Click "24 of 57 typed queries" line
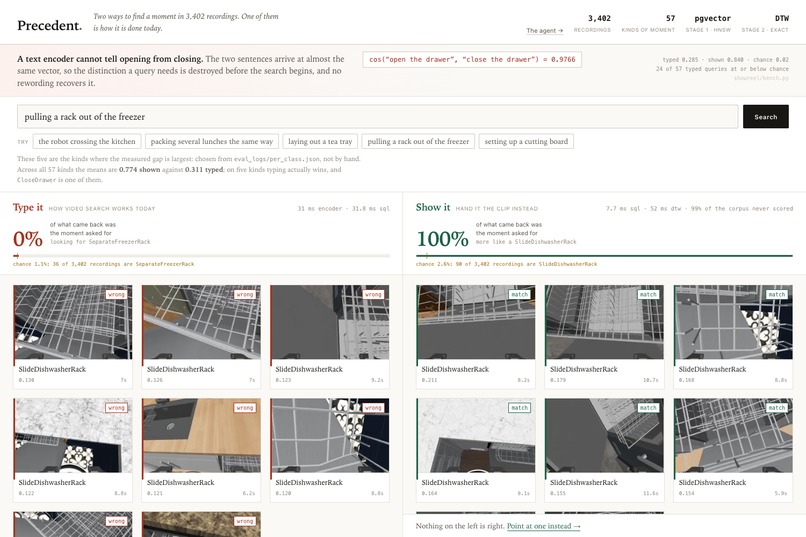806x537 pixels. point(722,69)
